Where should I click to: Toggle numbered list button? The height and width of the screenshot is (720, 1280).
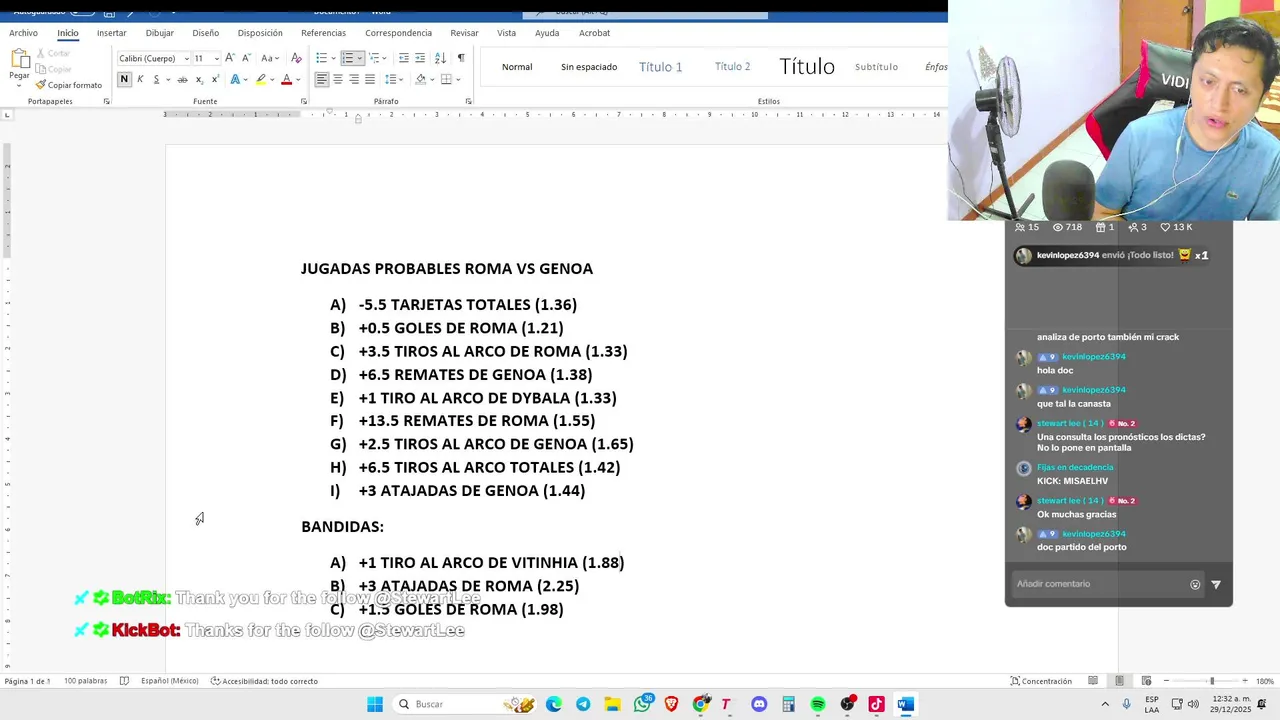click(348, 58)
